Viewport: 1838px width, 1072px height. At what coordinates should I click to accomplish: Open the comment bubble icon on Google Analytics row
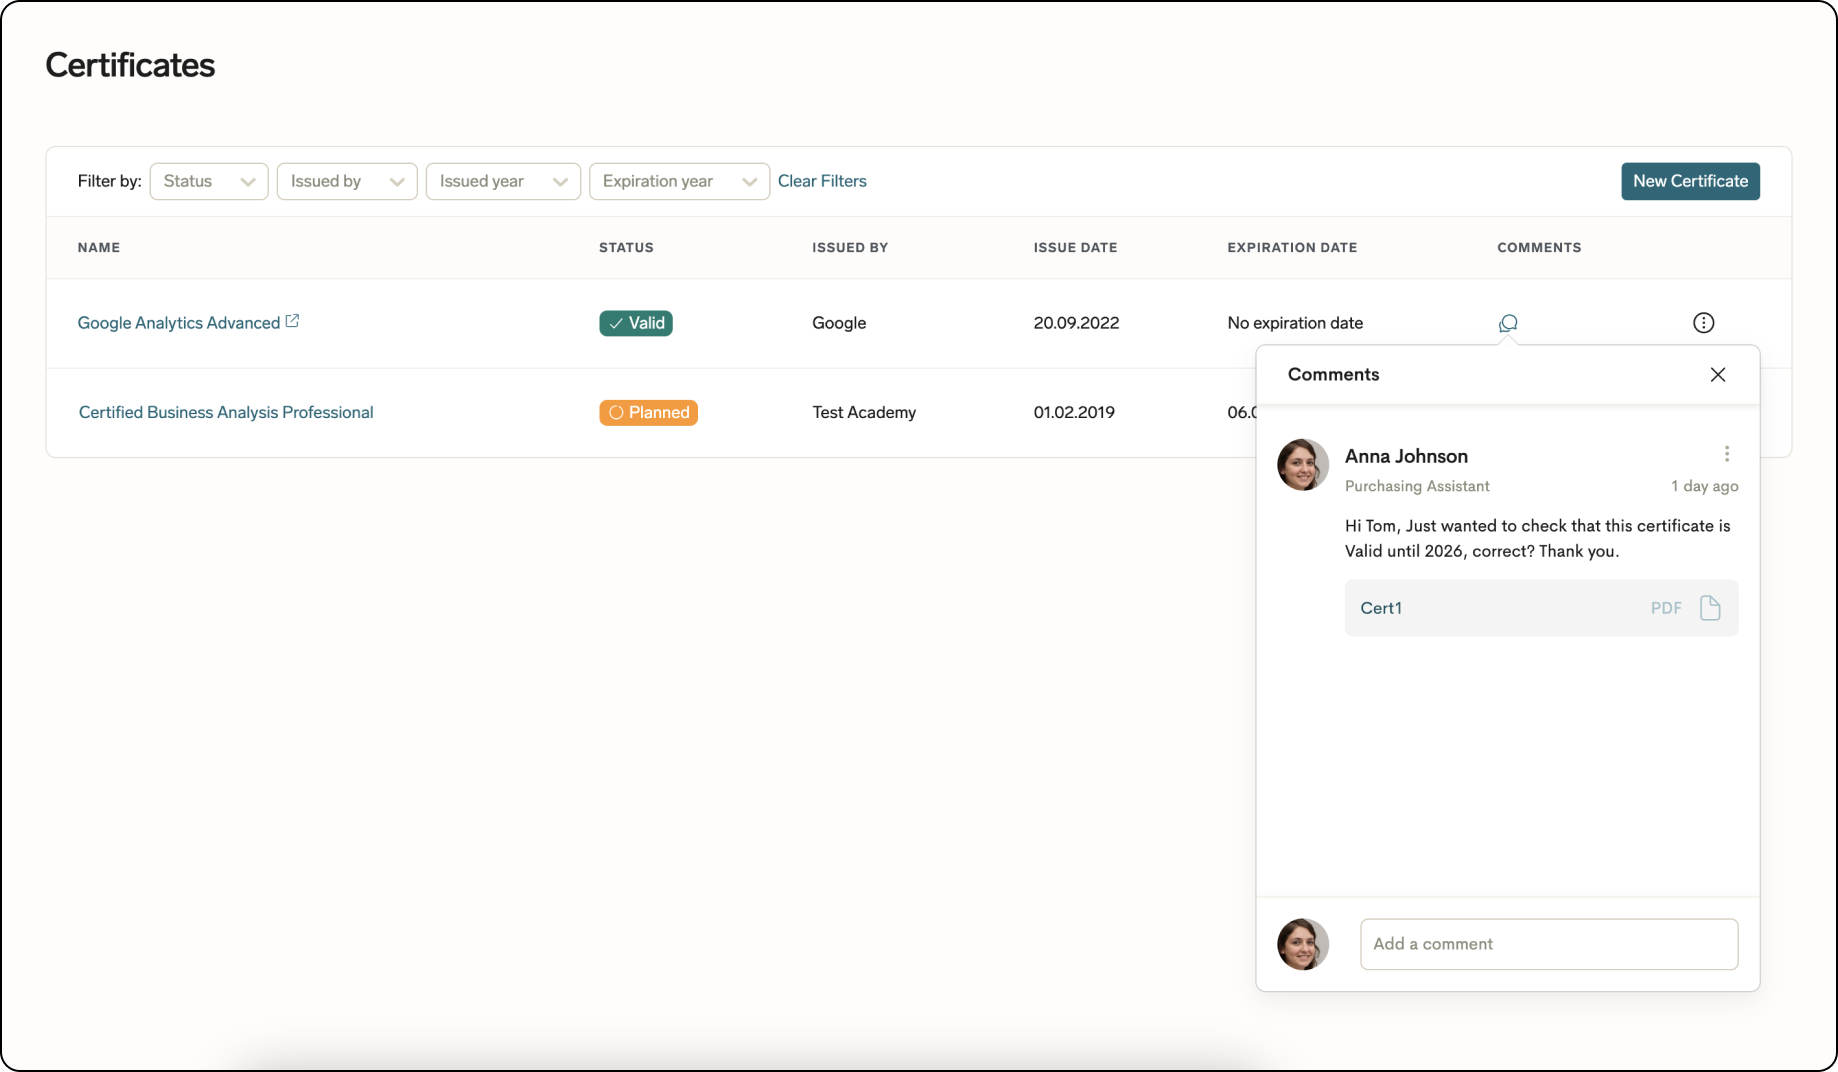coord(1507,322)
